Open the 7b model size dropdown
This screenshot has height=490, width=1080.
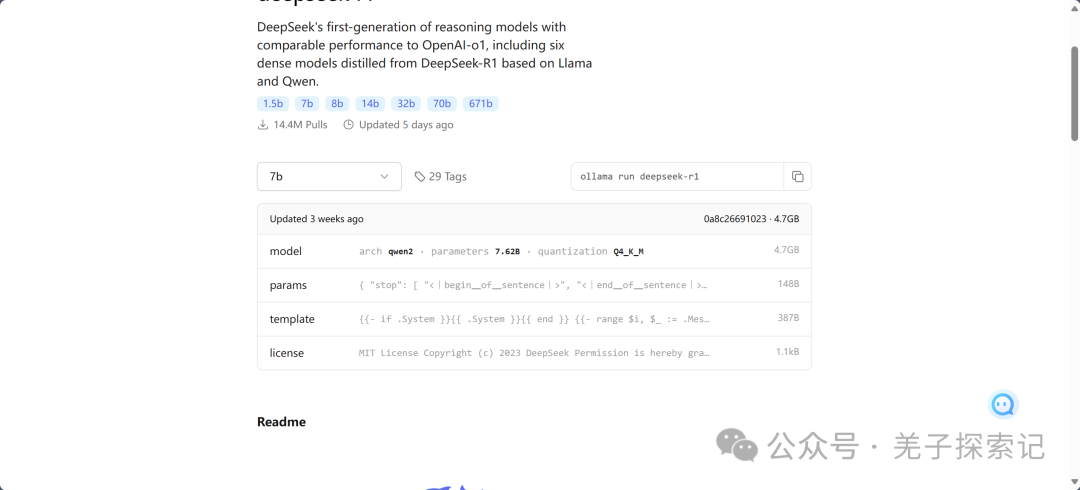(x=329, y=176)
